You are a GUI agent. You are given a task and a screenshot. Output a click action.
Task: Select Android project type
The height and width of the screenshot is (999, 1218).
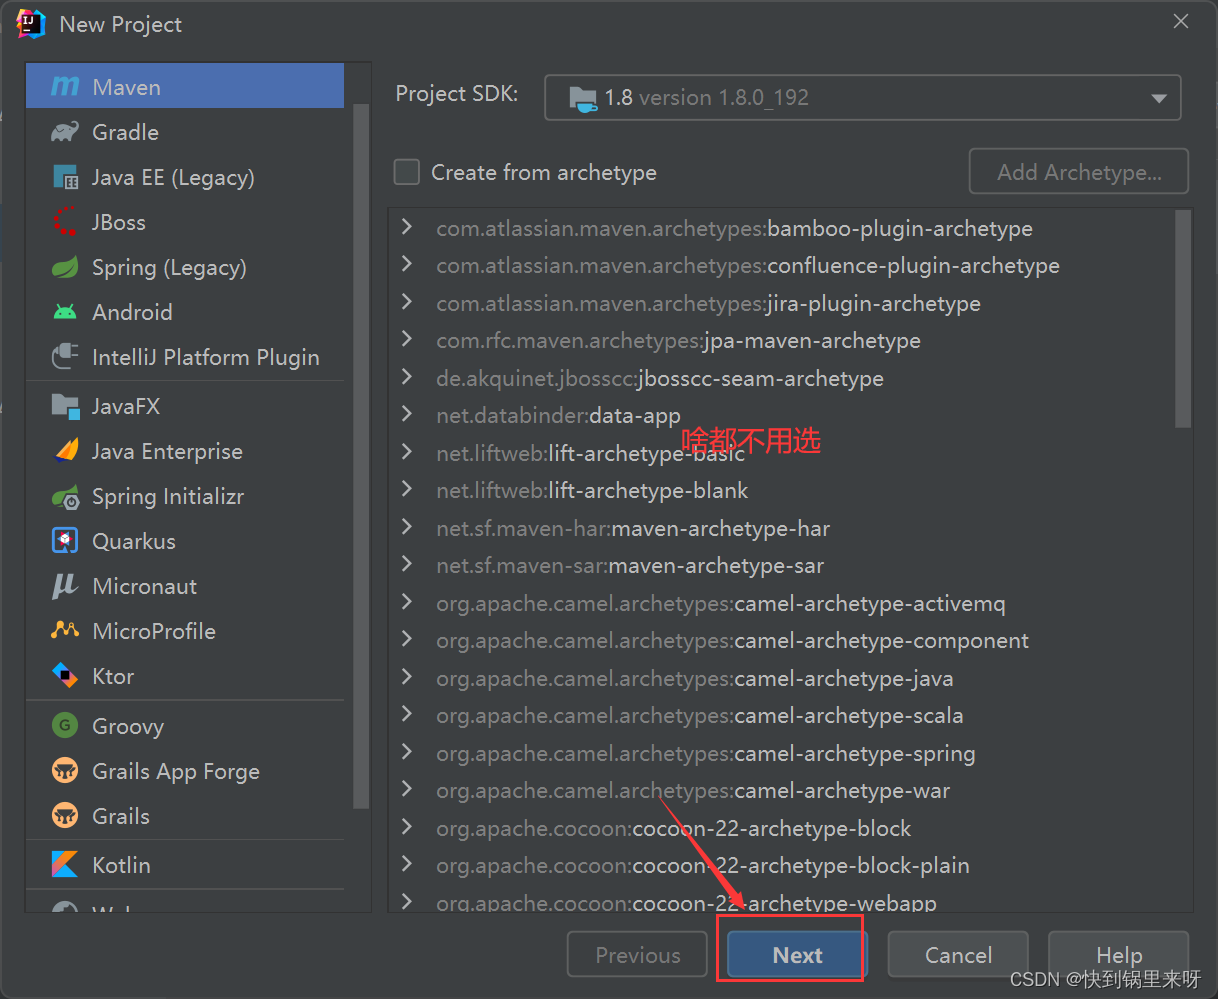coord(185,312)
